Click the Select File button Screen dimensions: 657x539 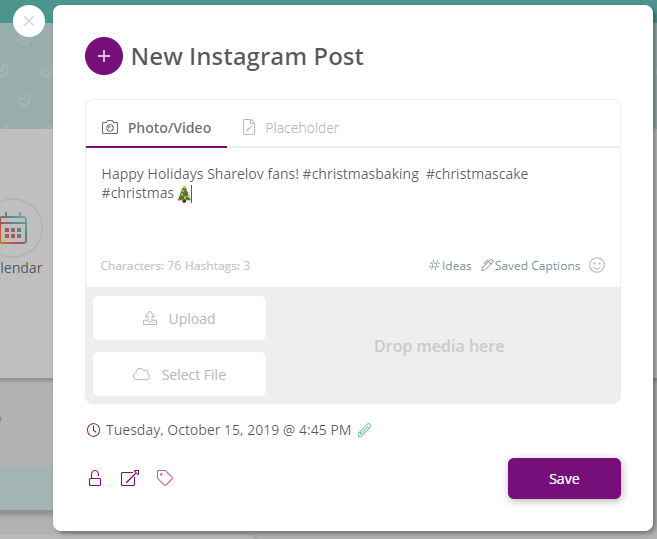pos(179,374)
